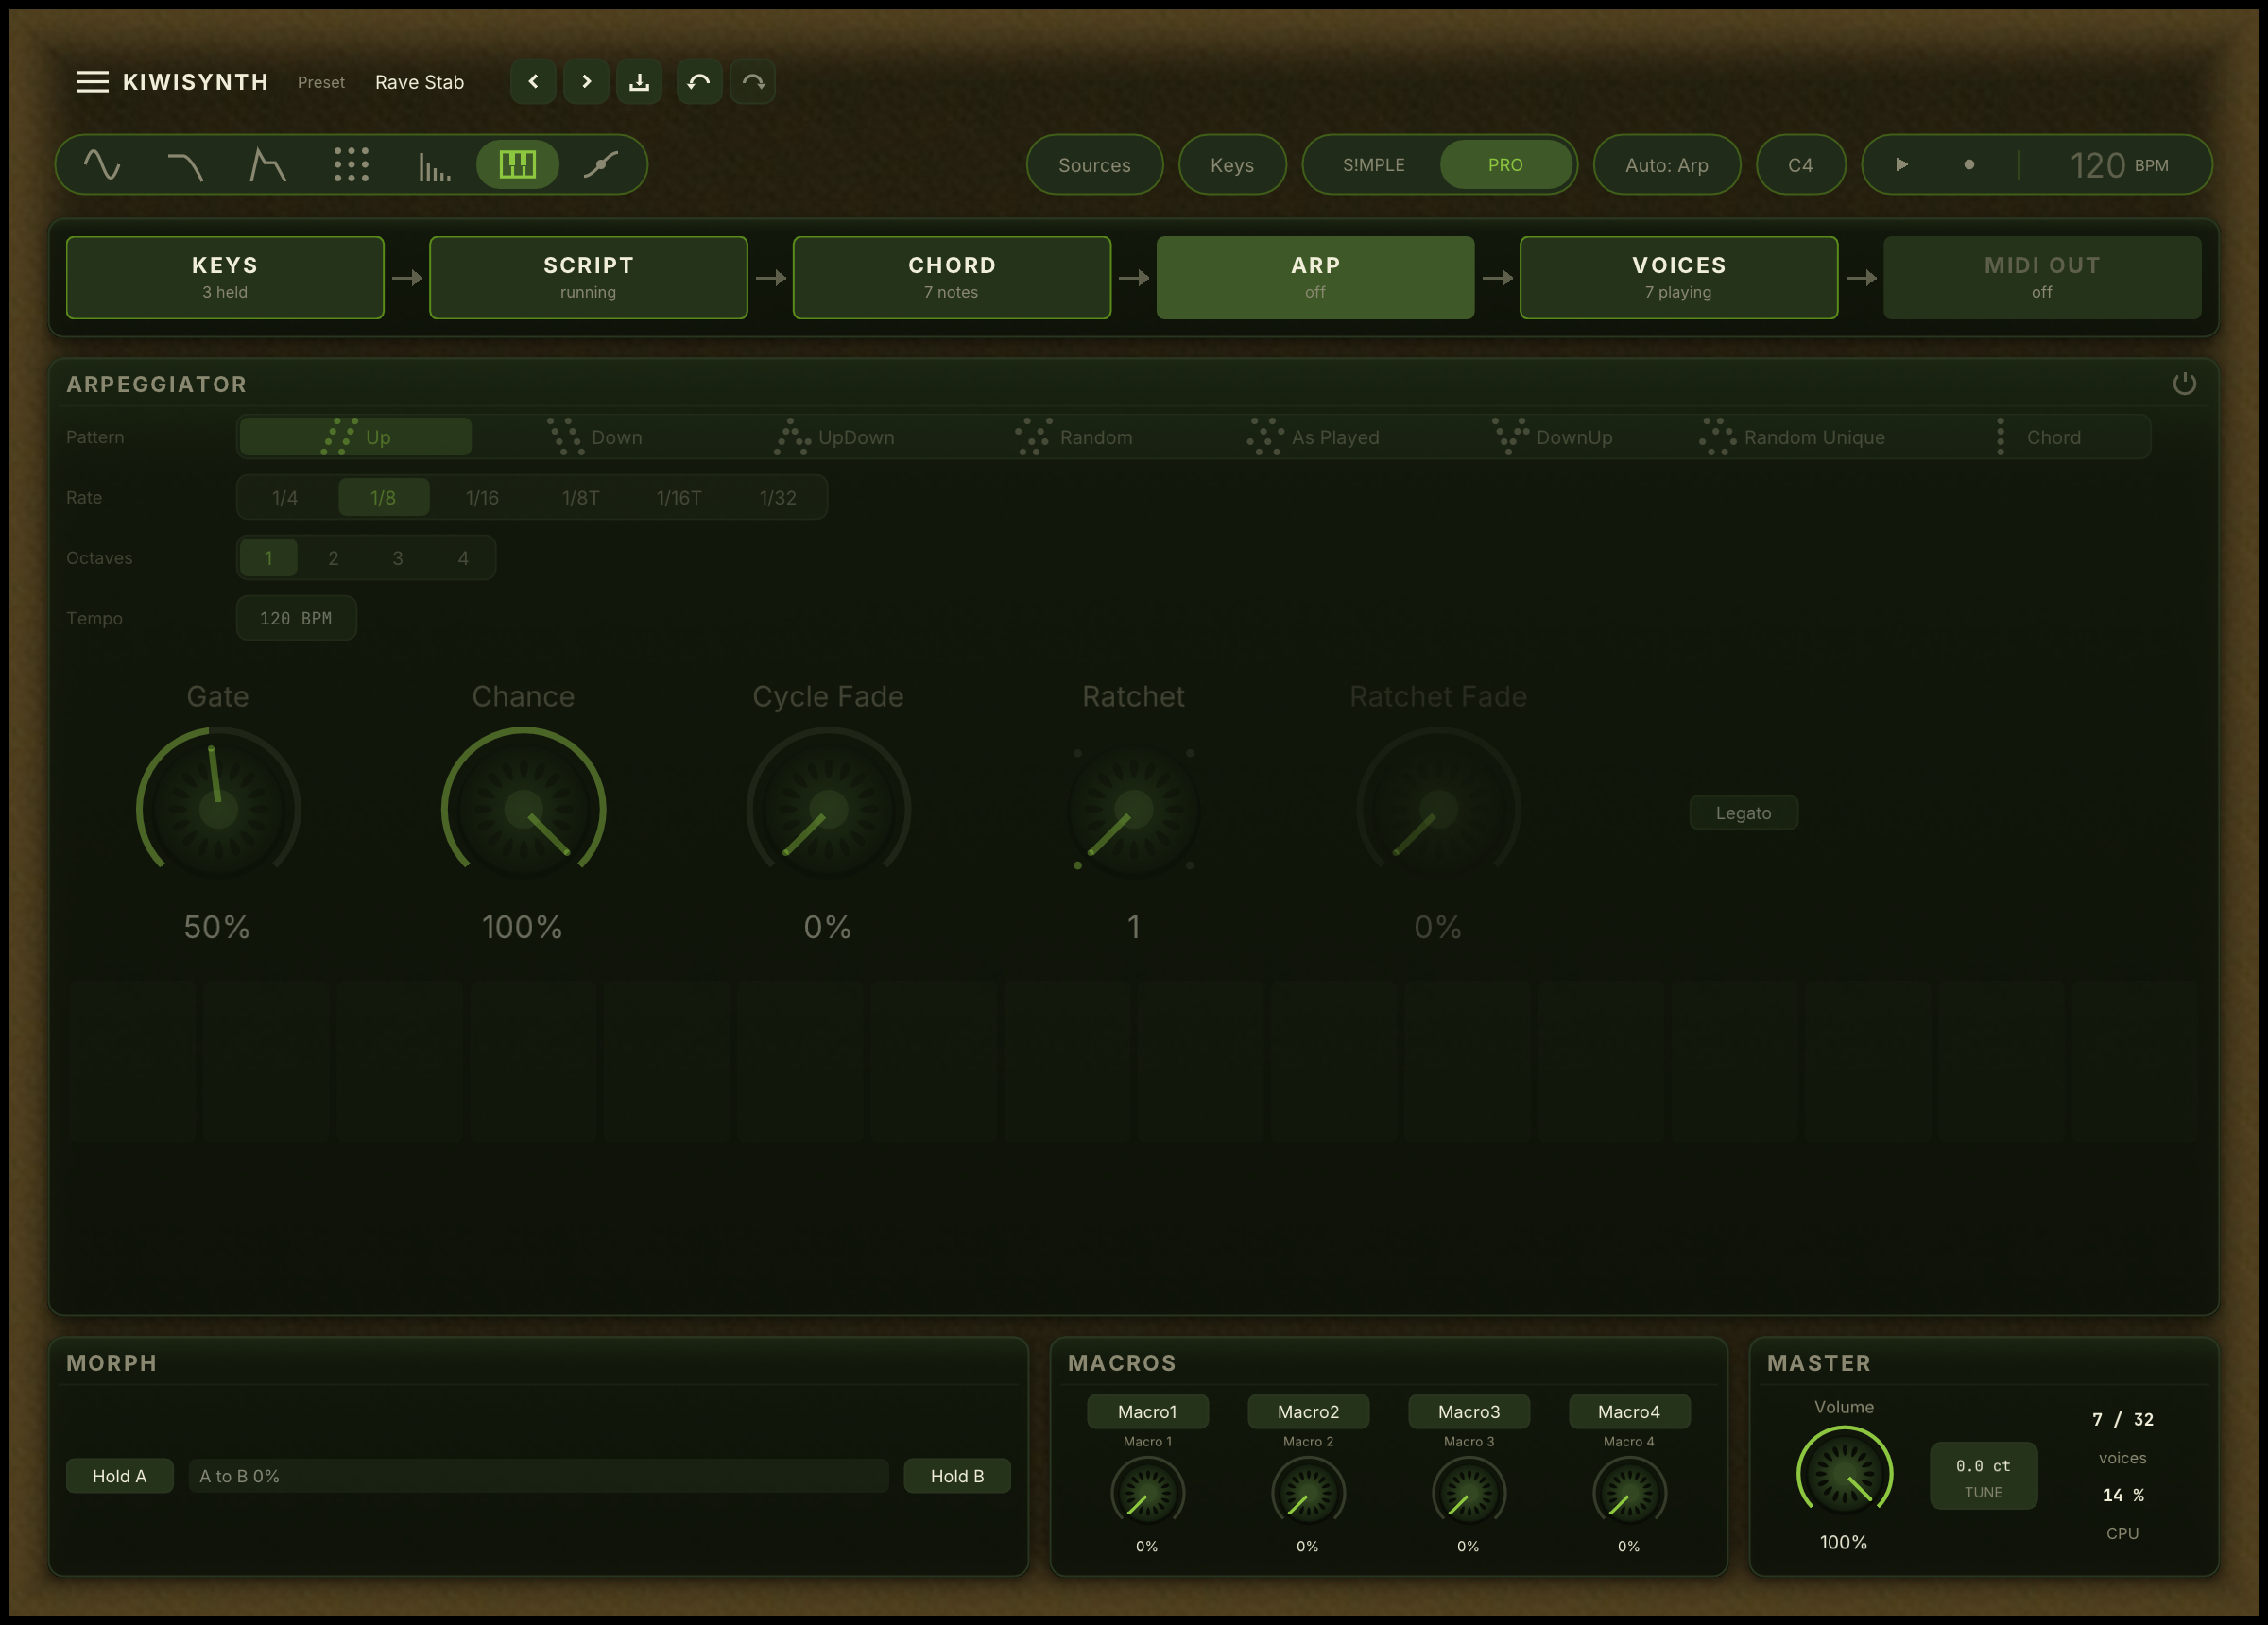The image size is (2268, 1625).
Task: Switch to SIMPLE mode
Action: pyautogui.click(x=1373, y=164)
